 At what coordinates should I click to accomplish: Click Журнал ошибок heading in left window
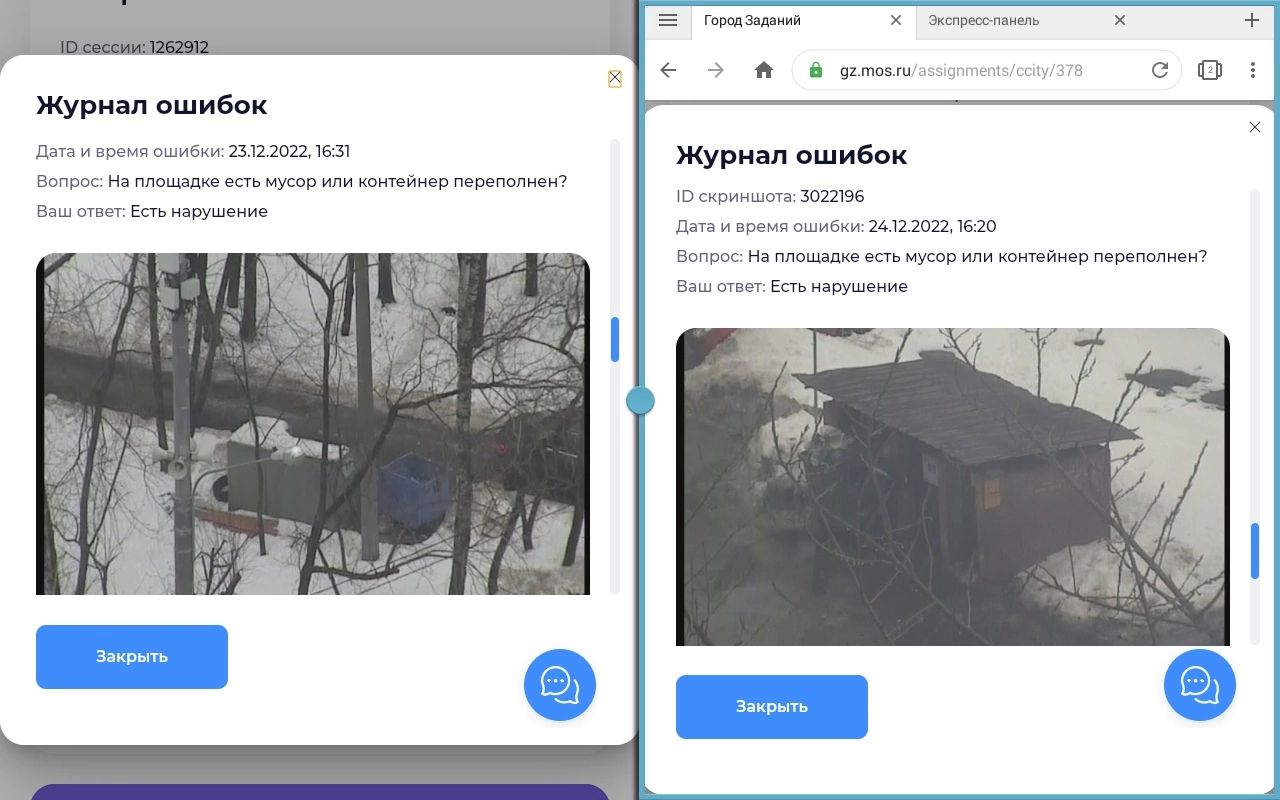(x=152, y=105)
